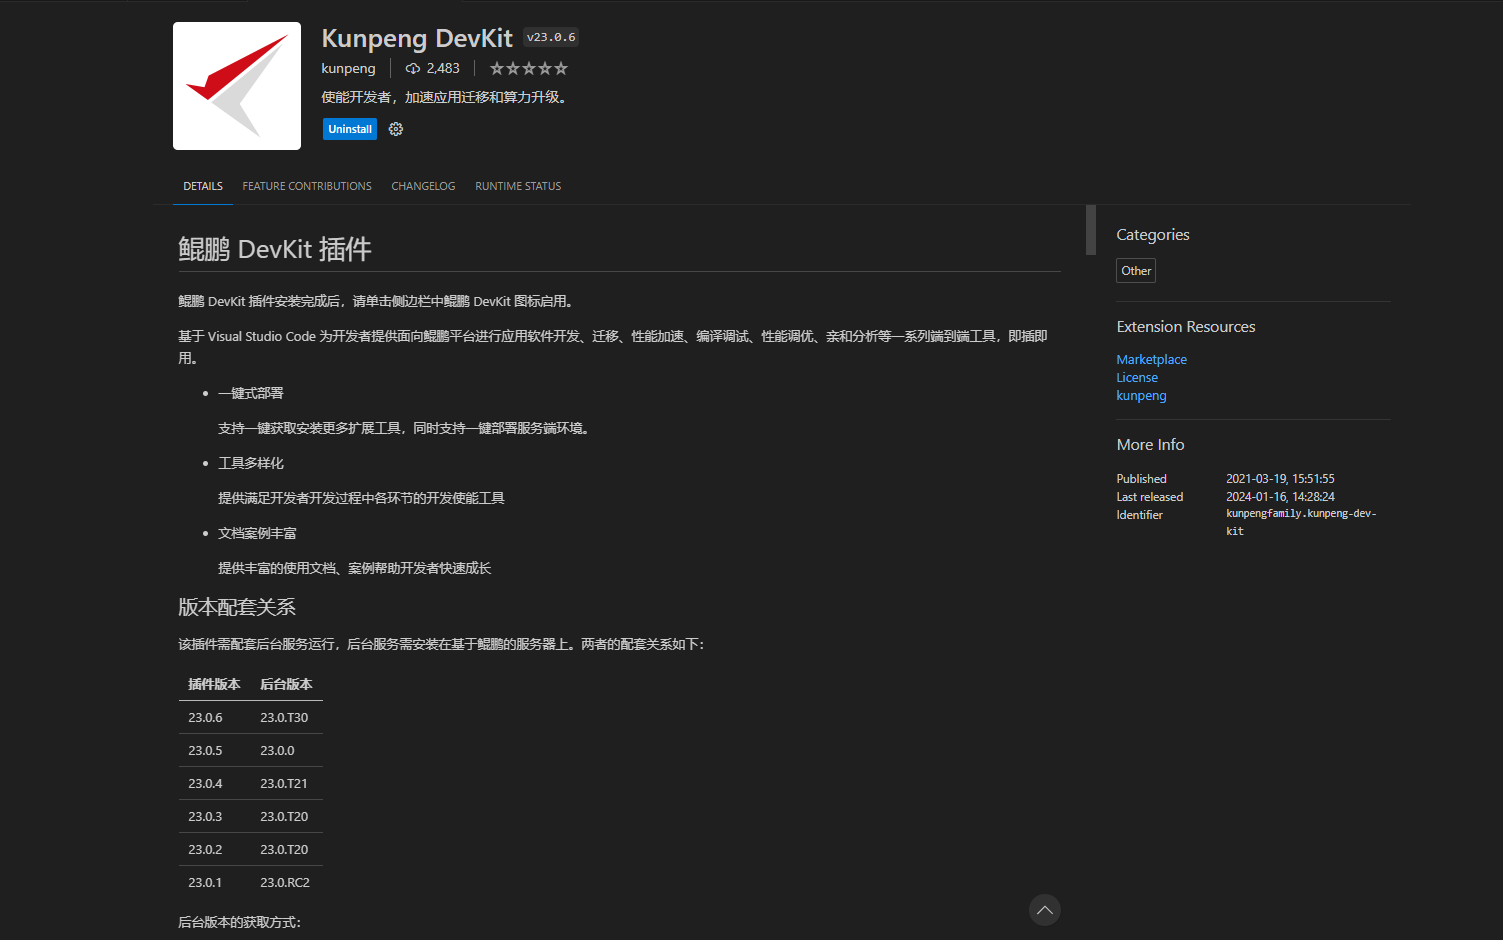Screen dimensions: 1503x940
Task: Click backend version cell 23.0.0
Action: [x=277, y=750]
